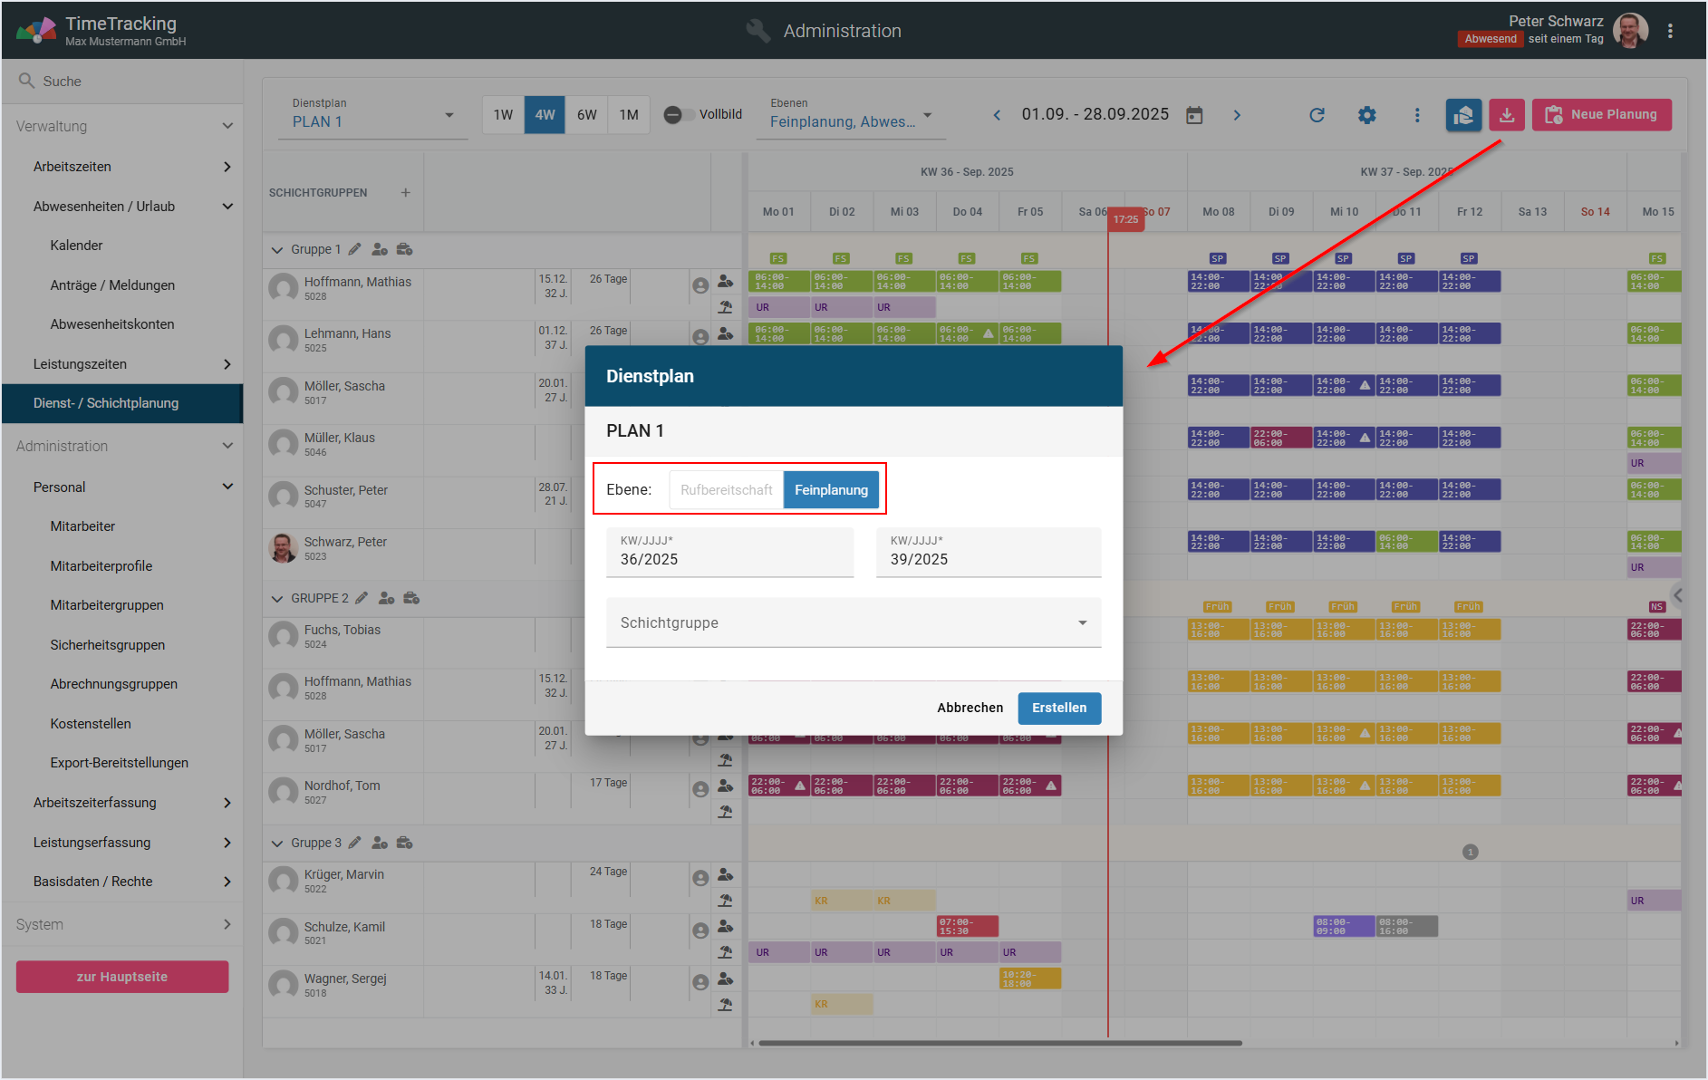The image size is (1708, 1080).
Task: Collapse the GRUPPE 2 shift group
Action: tap(277, 598)
